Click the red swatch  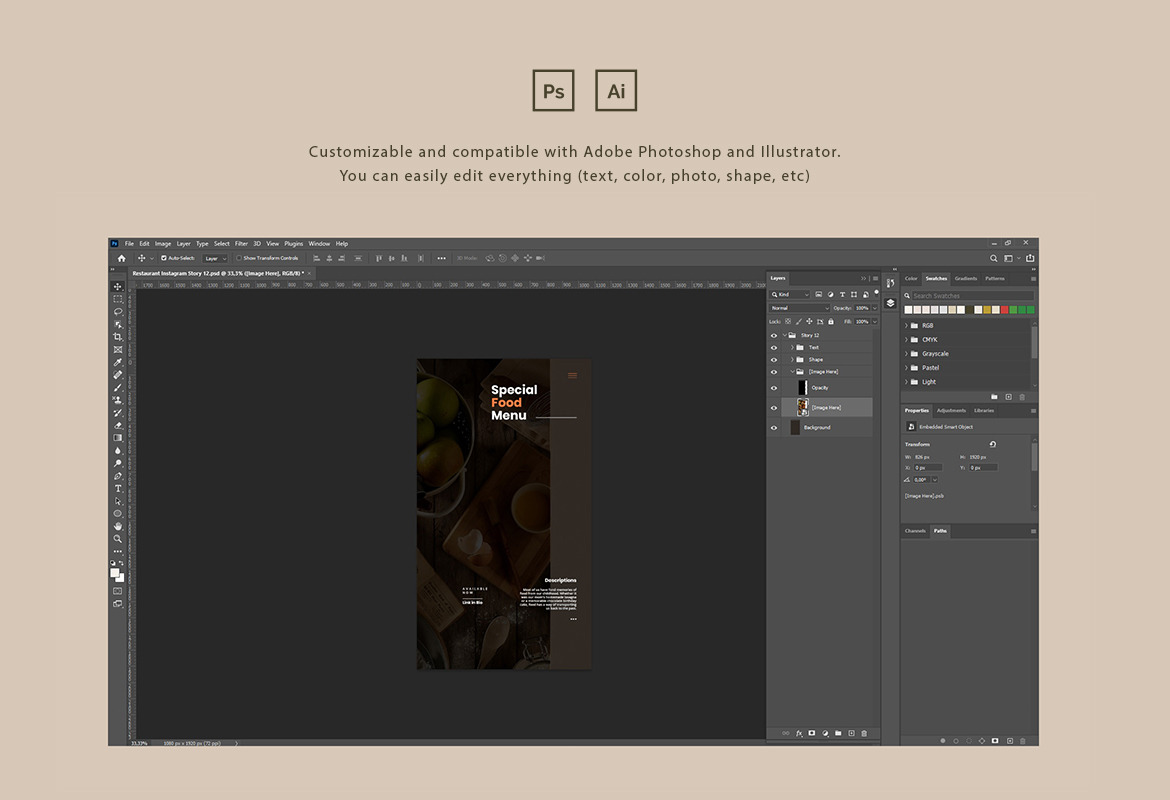pyautogui.click(x=1004, y=310)
